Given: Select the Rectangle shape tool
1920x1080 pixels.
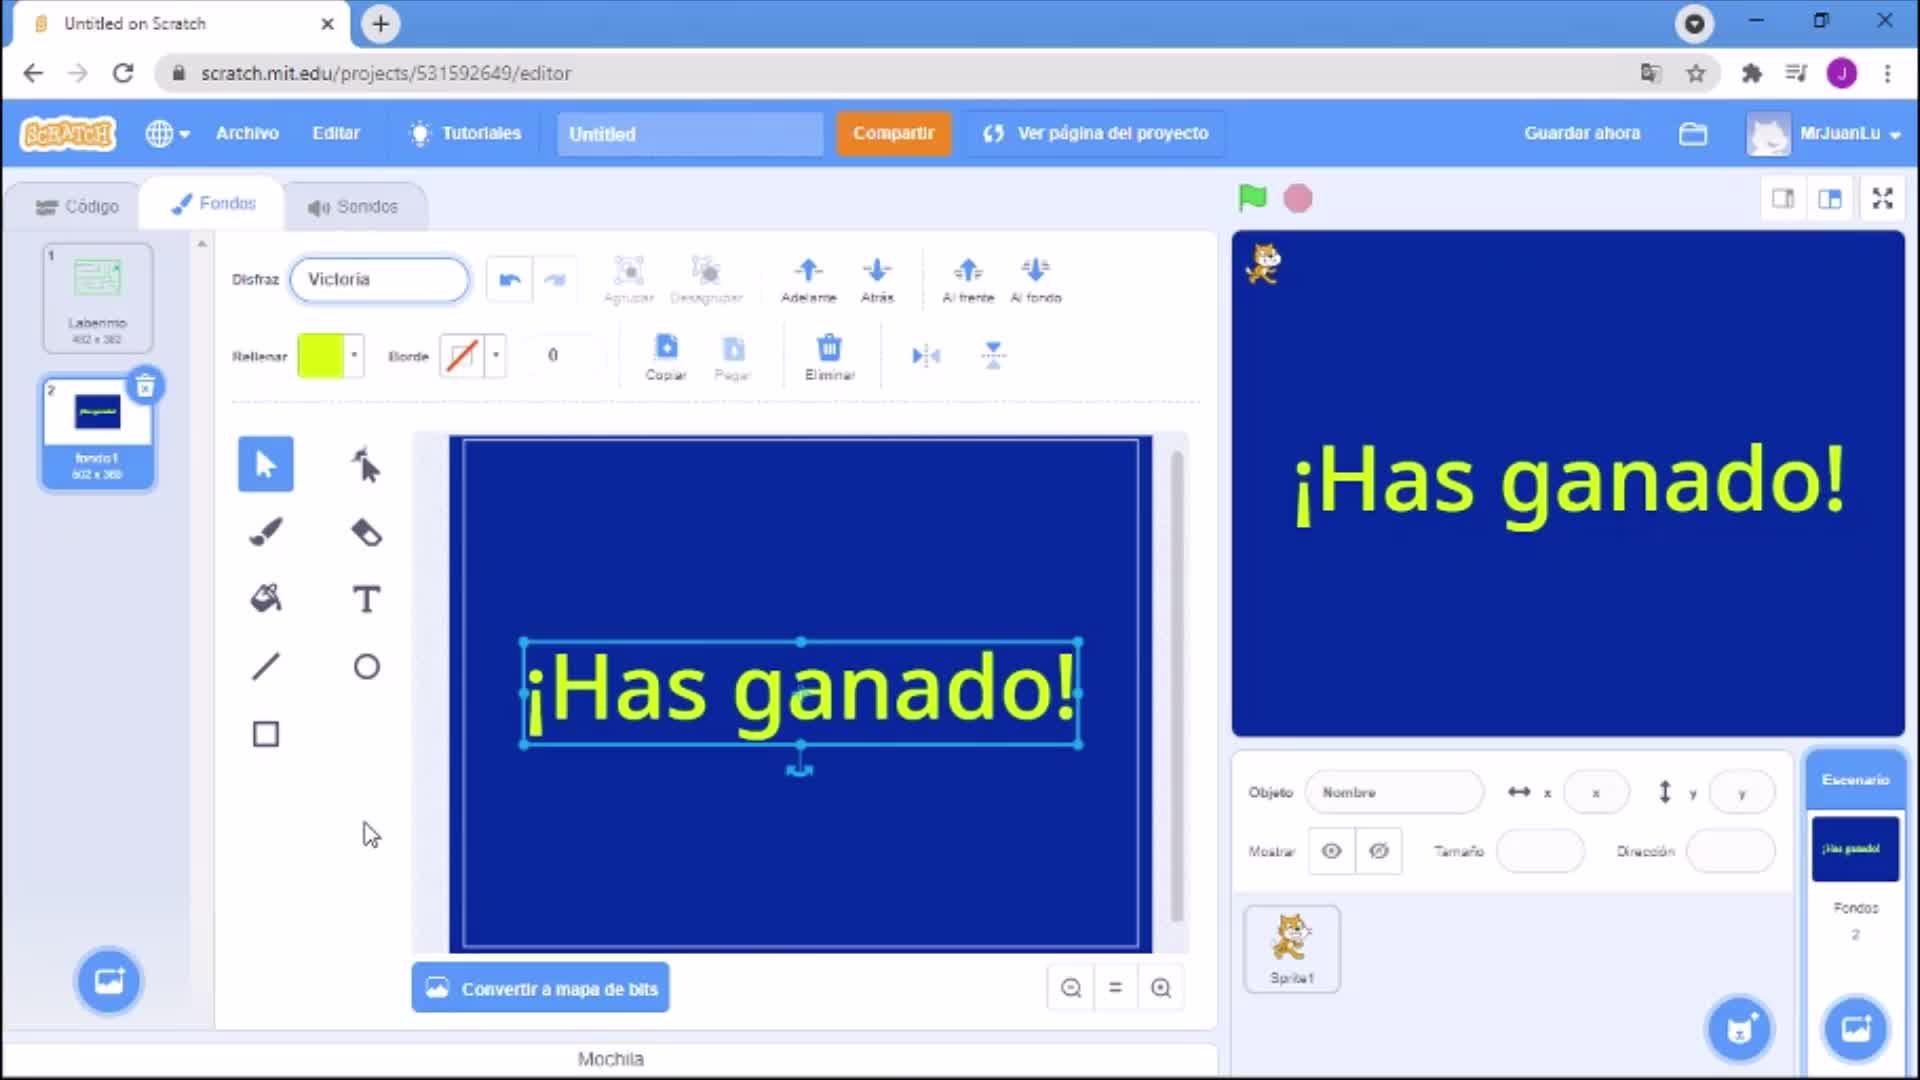Looking at the screenshot, I should tap(266, 734).
